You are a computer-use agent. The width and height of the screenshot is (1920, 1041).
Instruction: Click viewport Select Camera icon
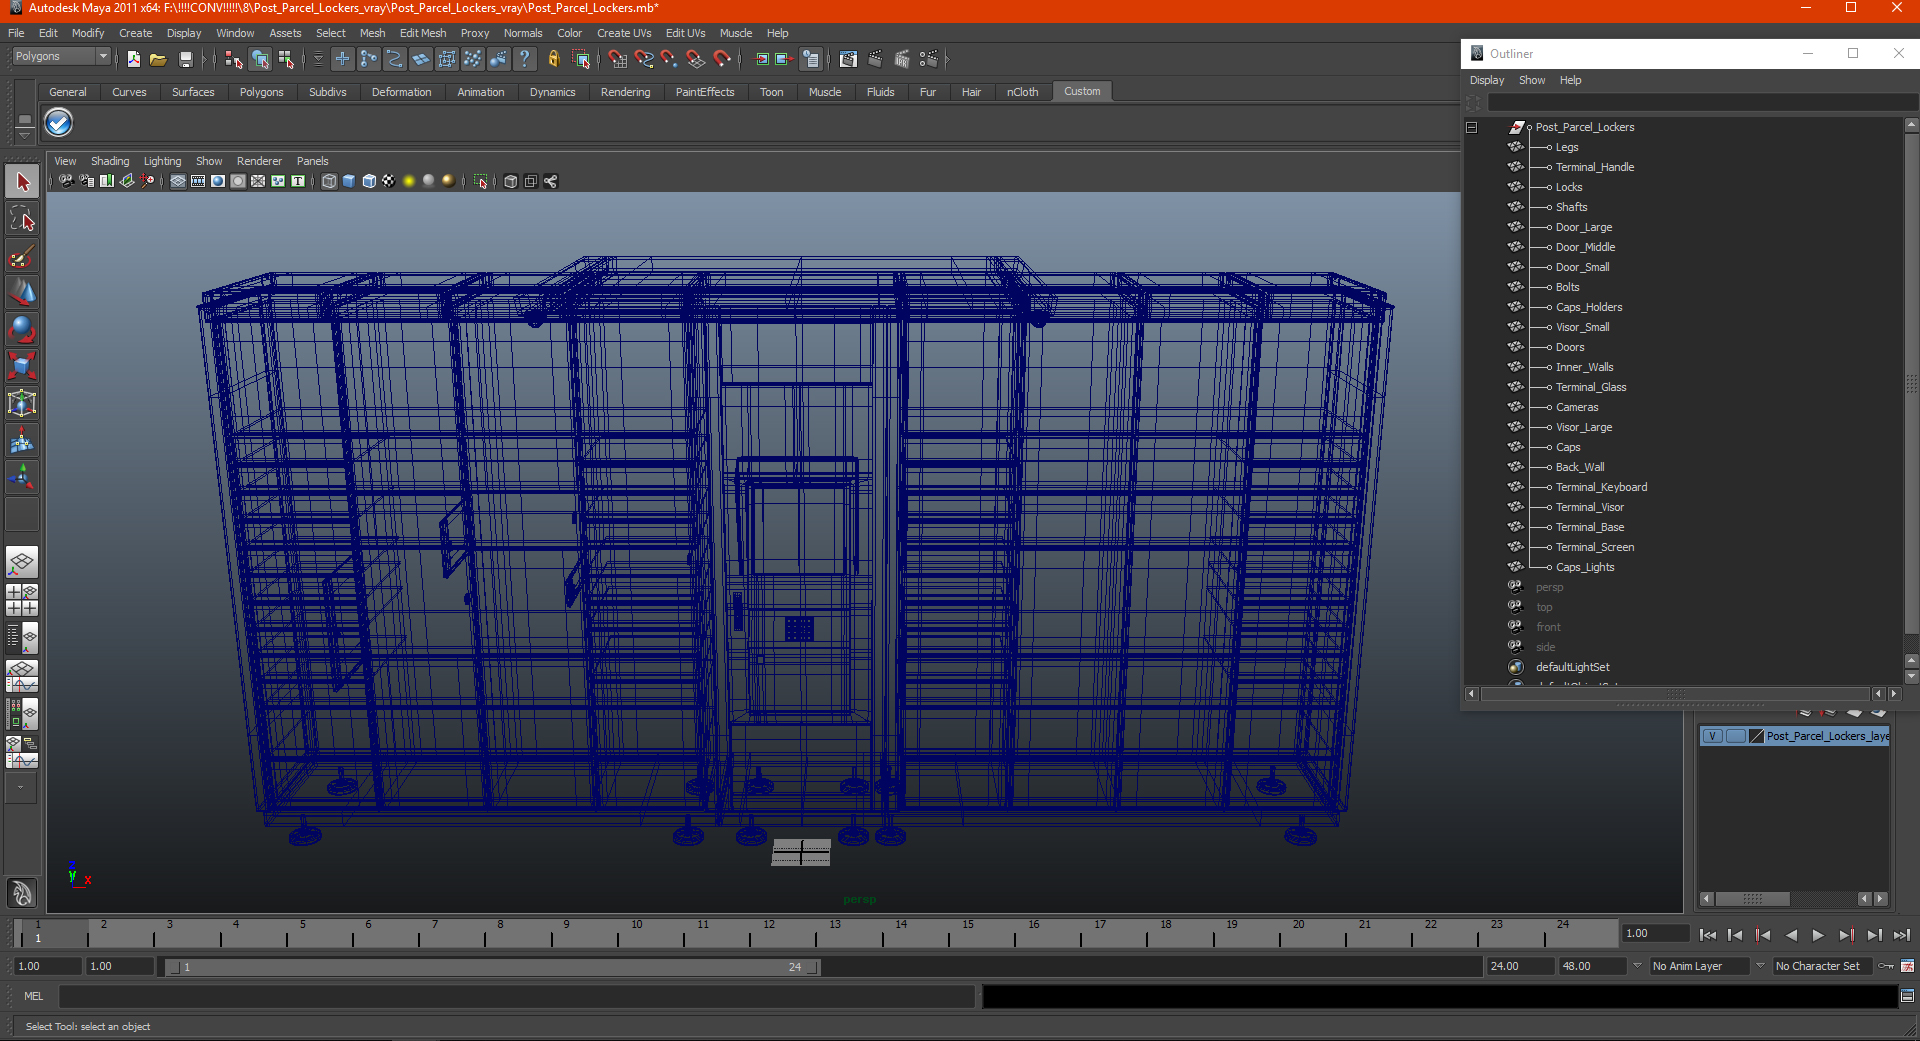coord(66,181)
